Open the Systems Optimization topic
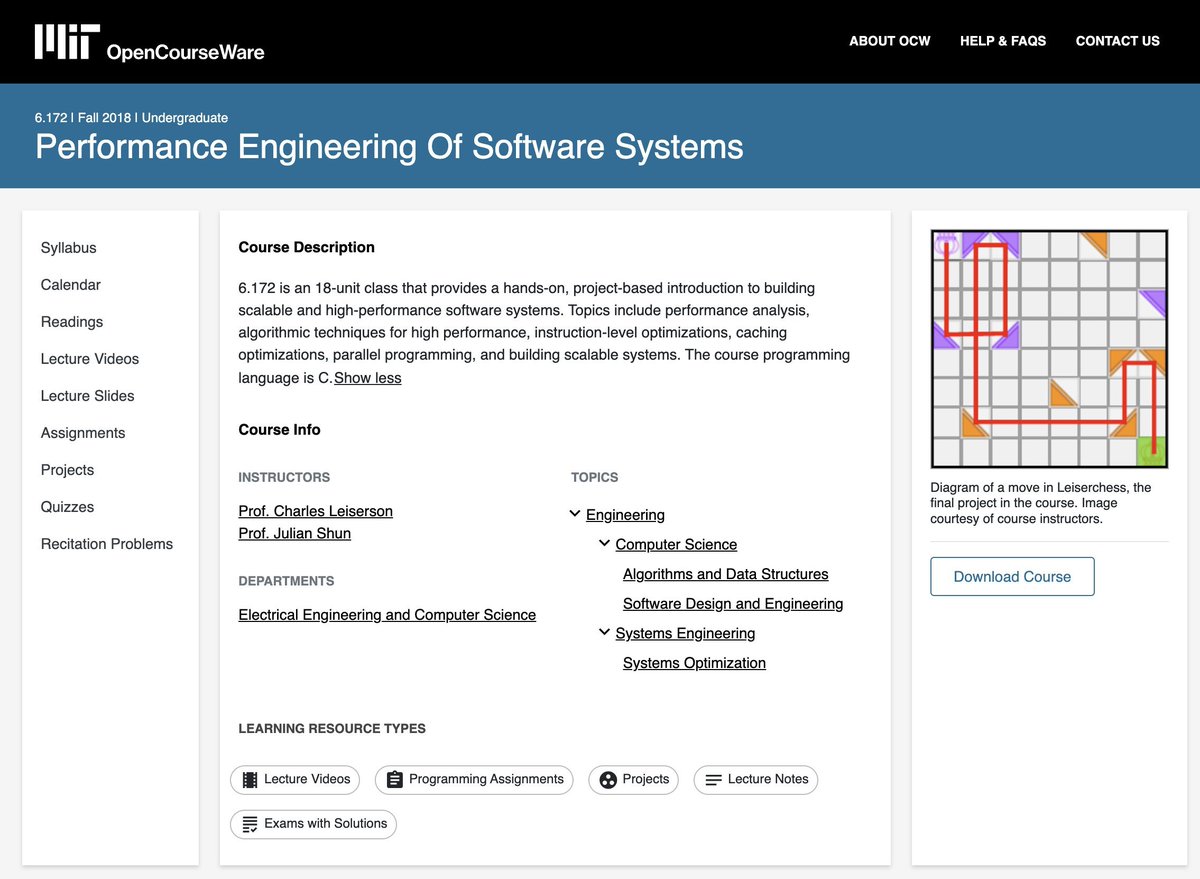1200x879 pixels. (x=694, y=663)
